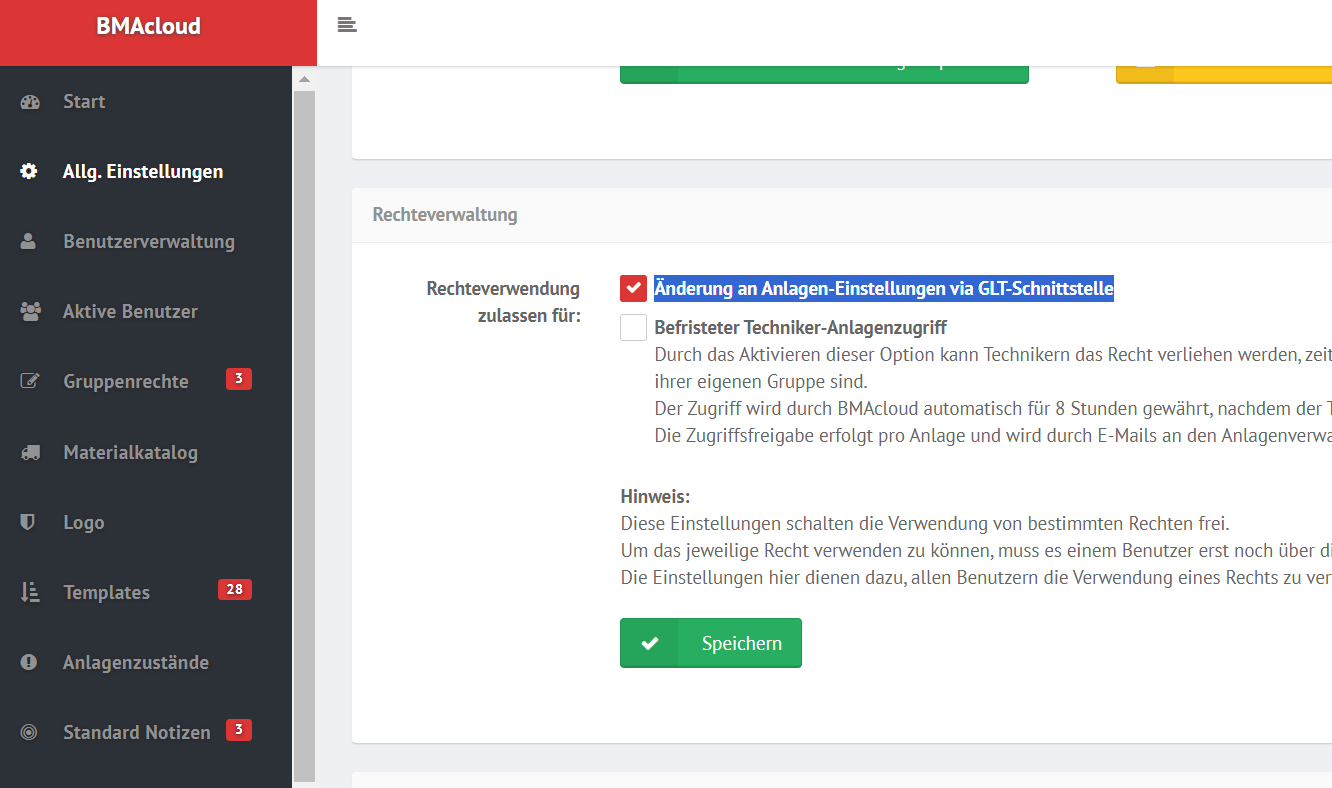Click the Rechteverwaltung section heading
Viewport: 1332px width, 788px height.
445,214
